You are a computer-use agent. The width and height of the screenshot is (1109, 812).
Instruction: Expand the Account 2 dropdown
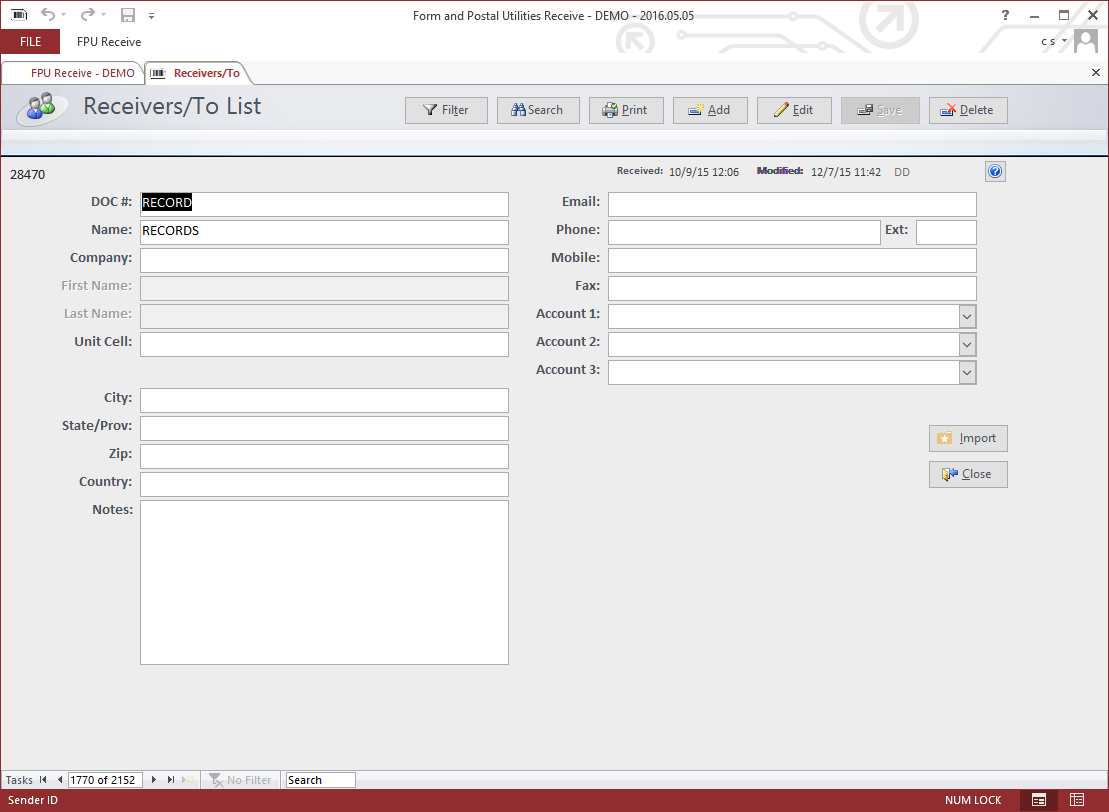[966, 344]
